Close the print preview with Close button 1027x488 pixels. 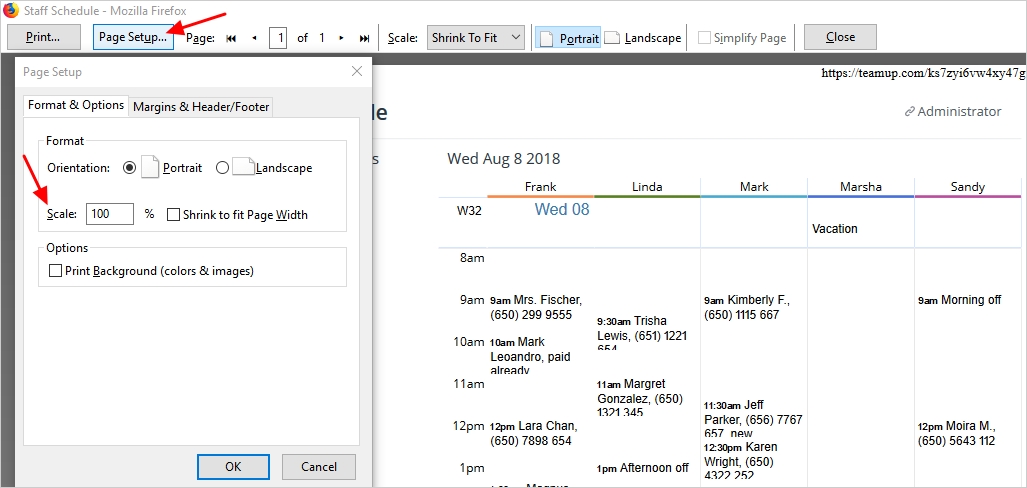(x=840, y=37)
